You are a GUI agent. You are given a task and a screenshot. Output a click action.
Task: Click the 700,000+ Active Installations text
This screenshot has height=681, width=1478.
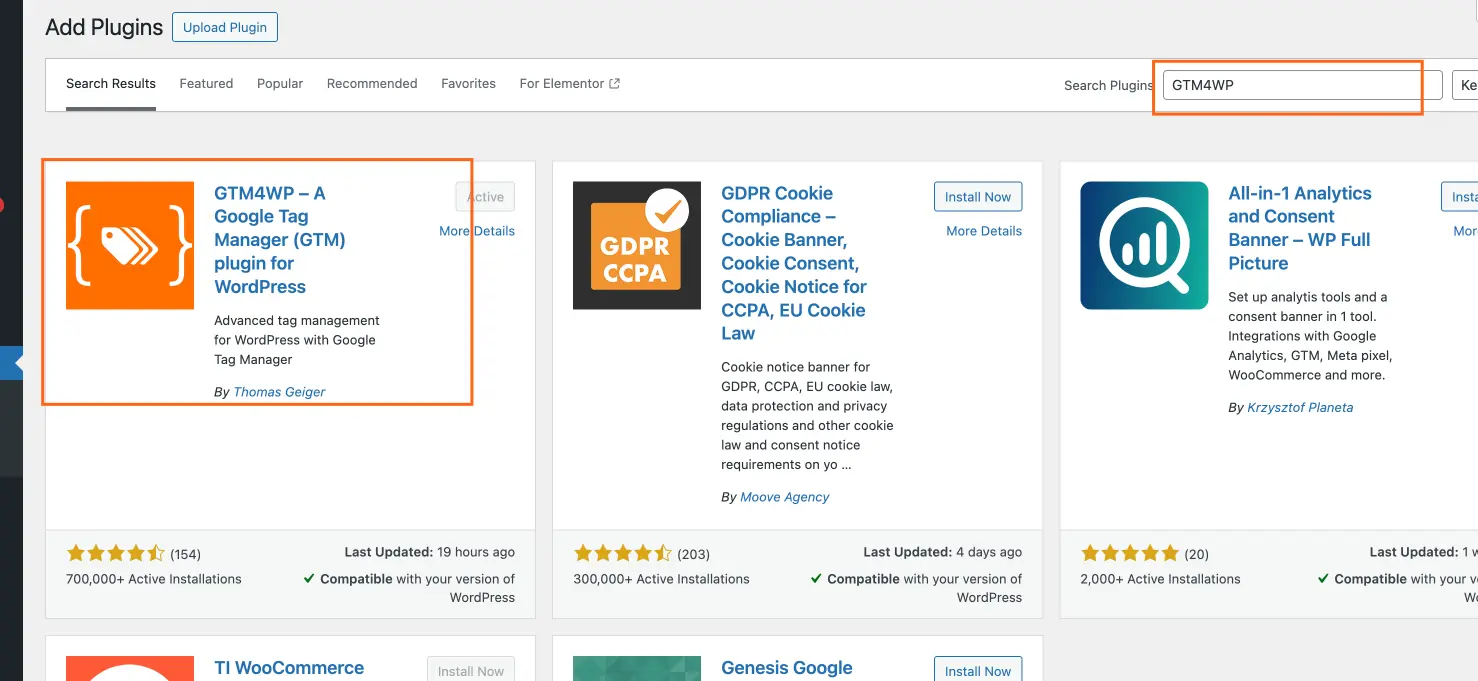click(x=154, y=579)
